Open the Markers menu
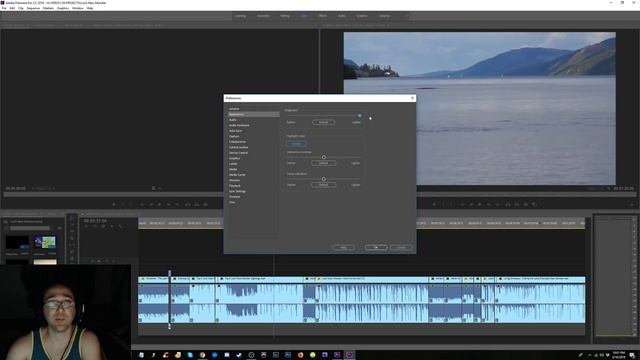640x360 pixels. 48,8
